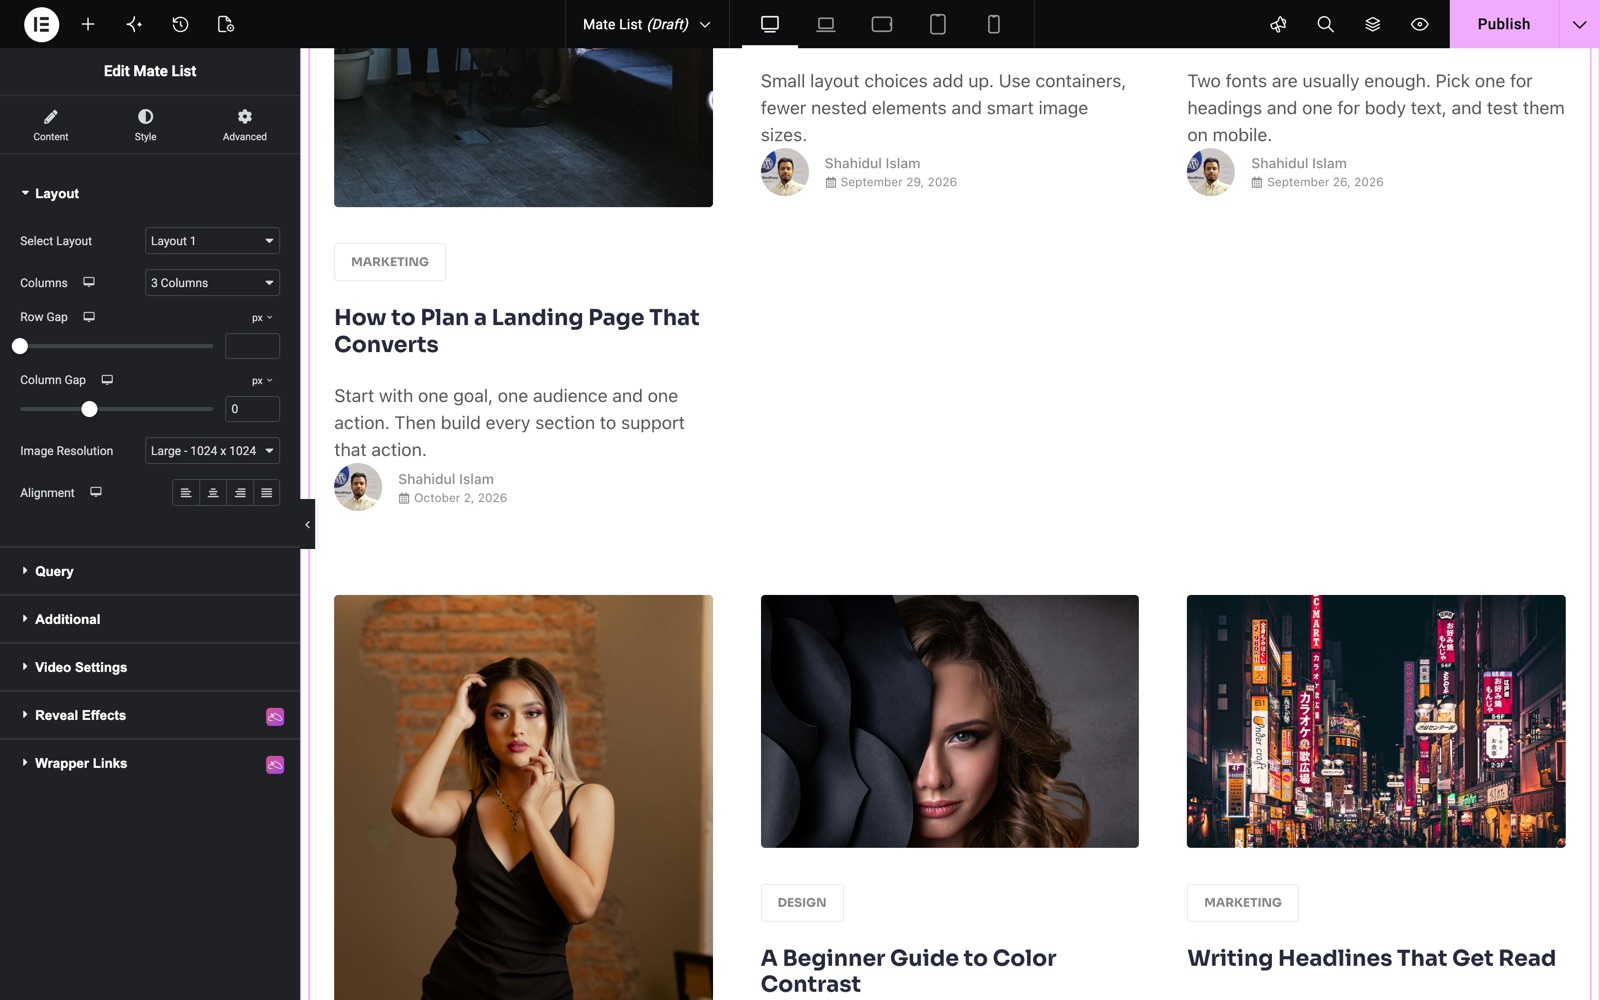Open the Elementor main menu logo
The width and height of the screenshot is (1600, 1000).
[41, 24]
